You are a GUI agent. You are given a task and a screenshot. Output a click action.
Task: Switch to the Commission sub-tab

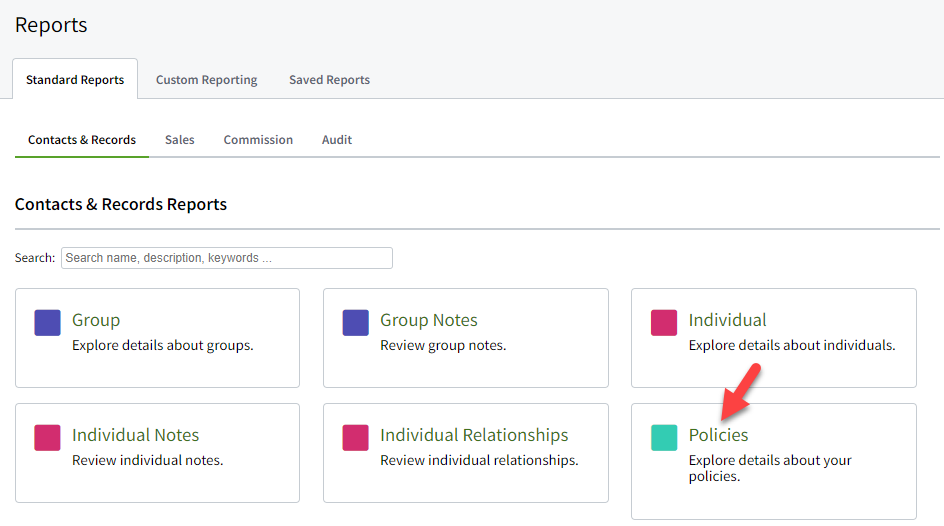coord(258,140)
